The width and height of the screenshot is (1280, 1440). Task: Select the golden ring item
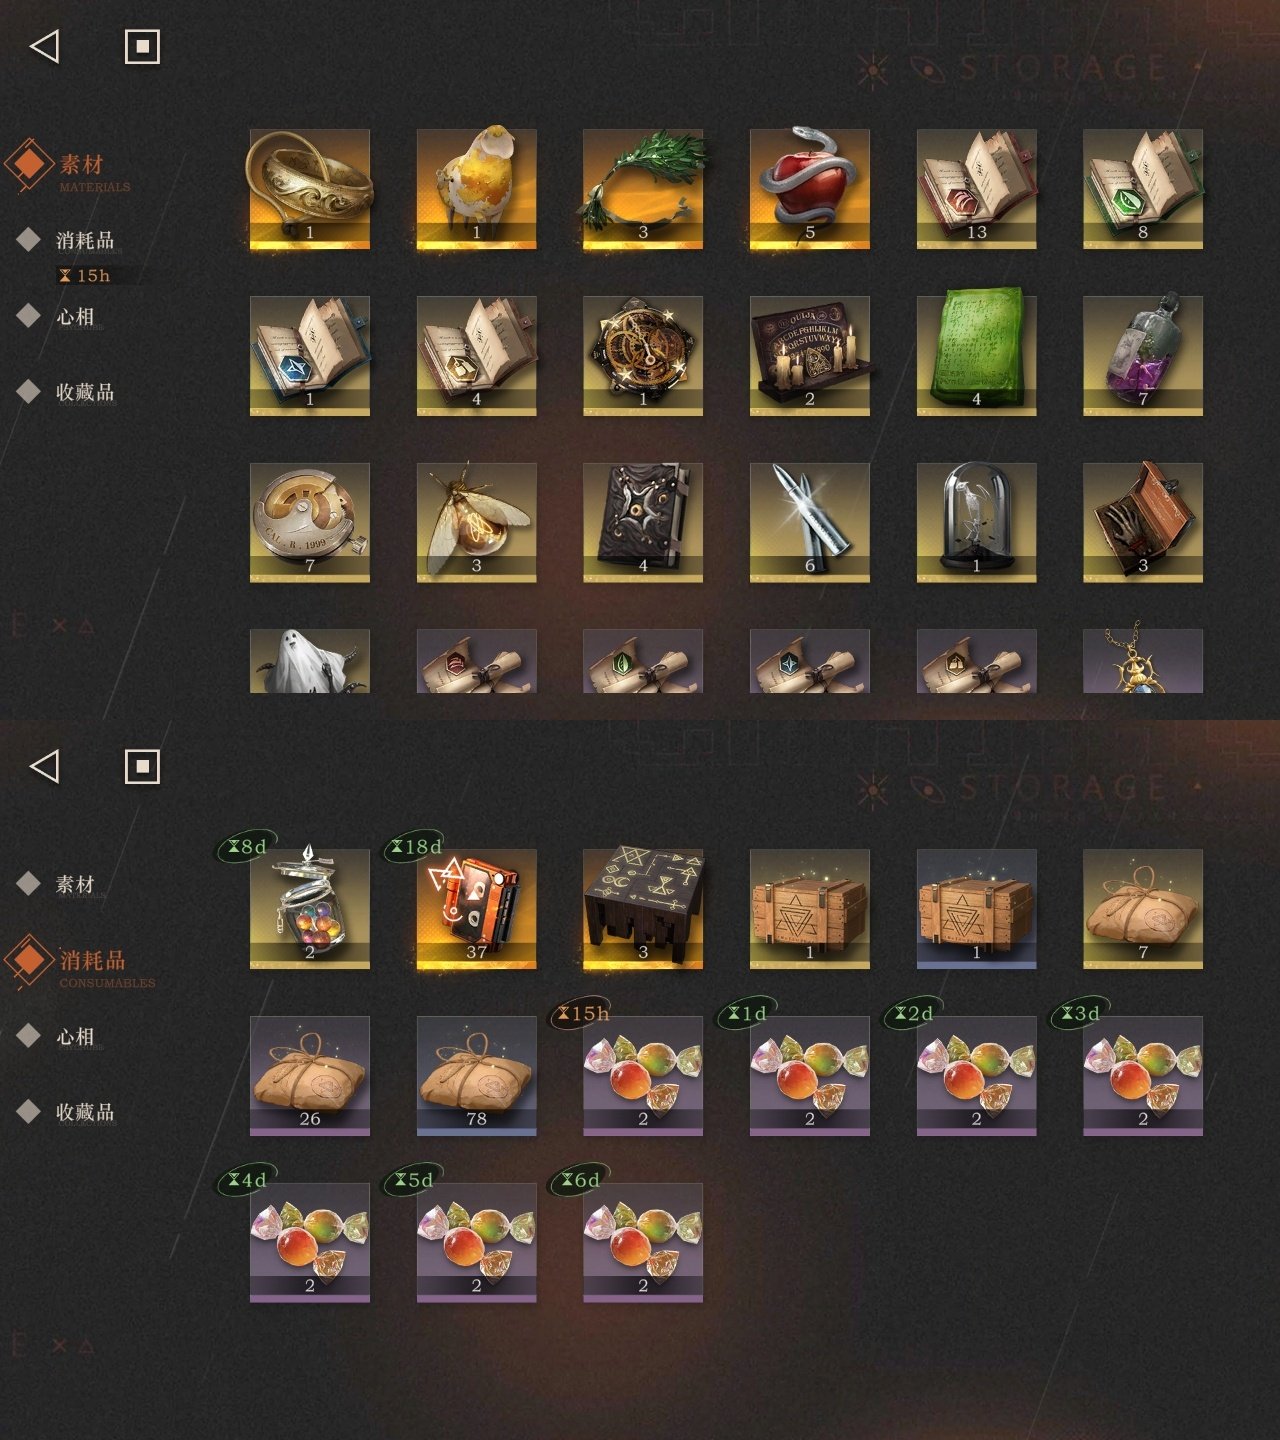pos(310,188)
